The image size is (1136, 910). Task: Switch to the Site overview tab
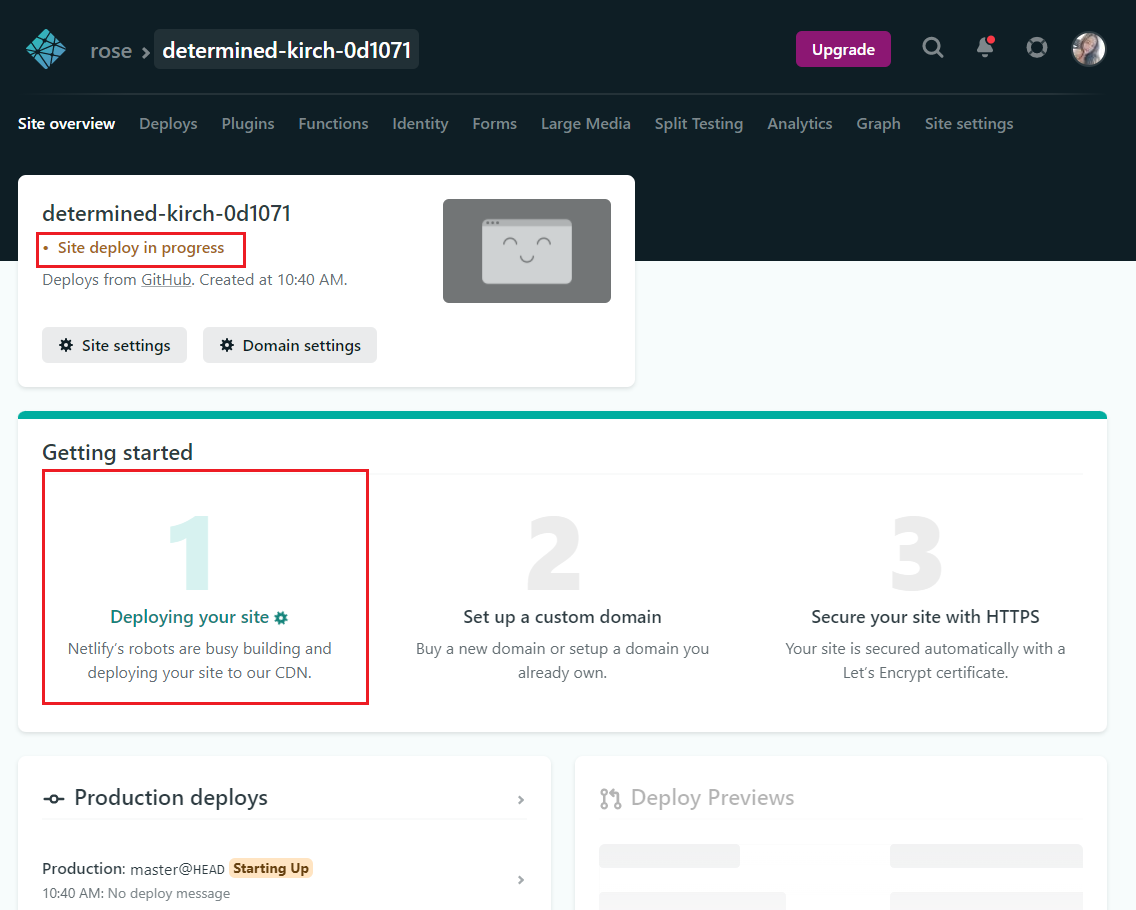[x=67, y=124]
